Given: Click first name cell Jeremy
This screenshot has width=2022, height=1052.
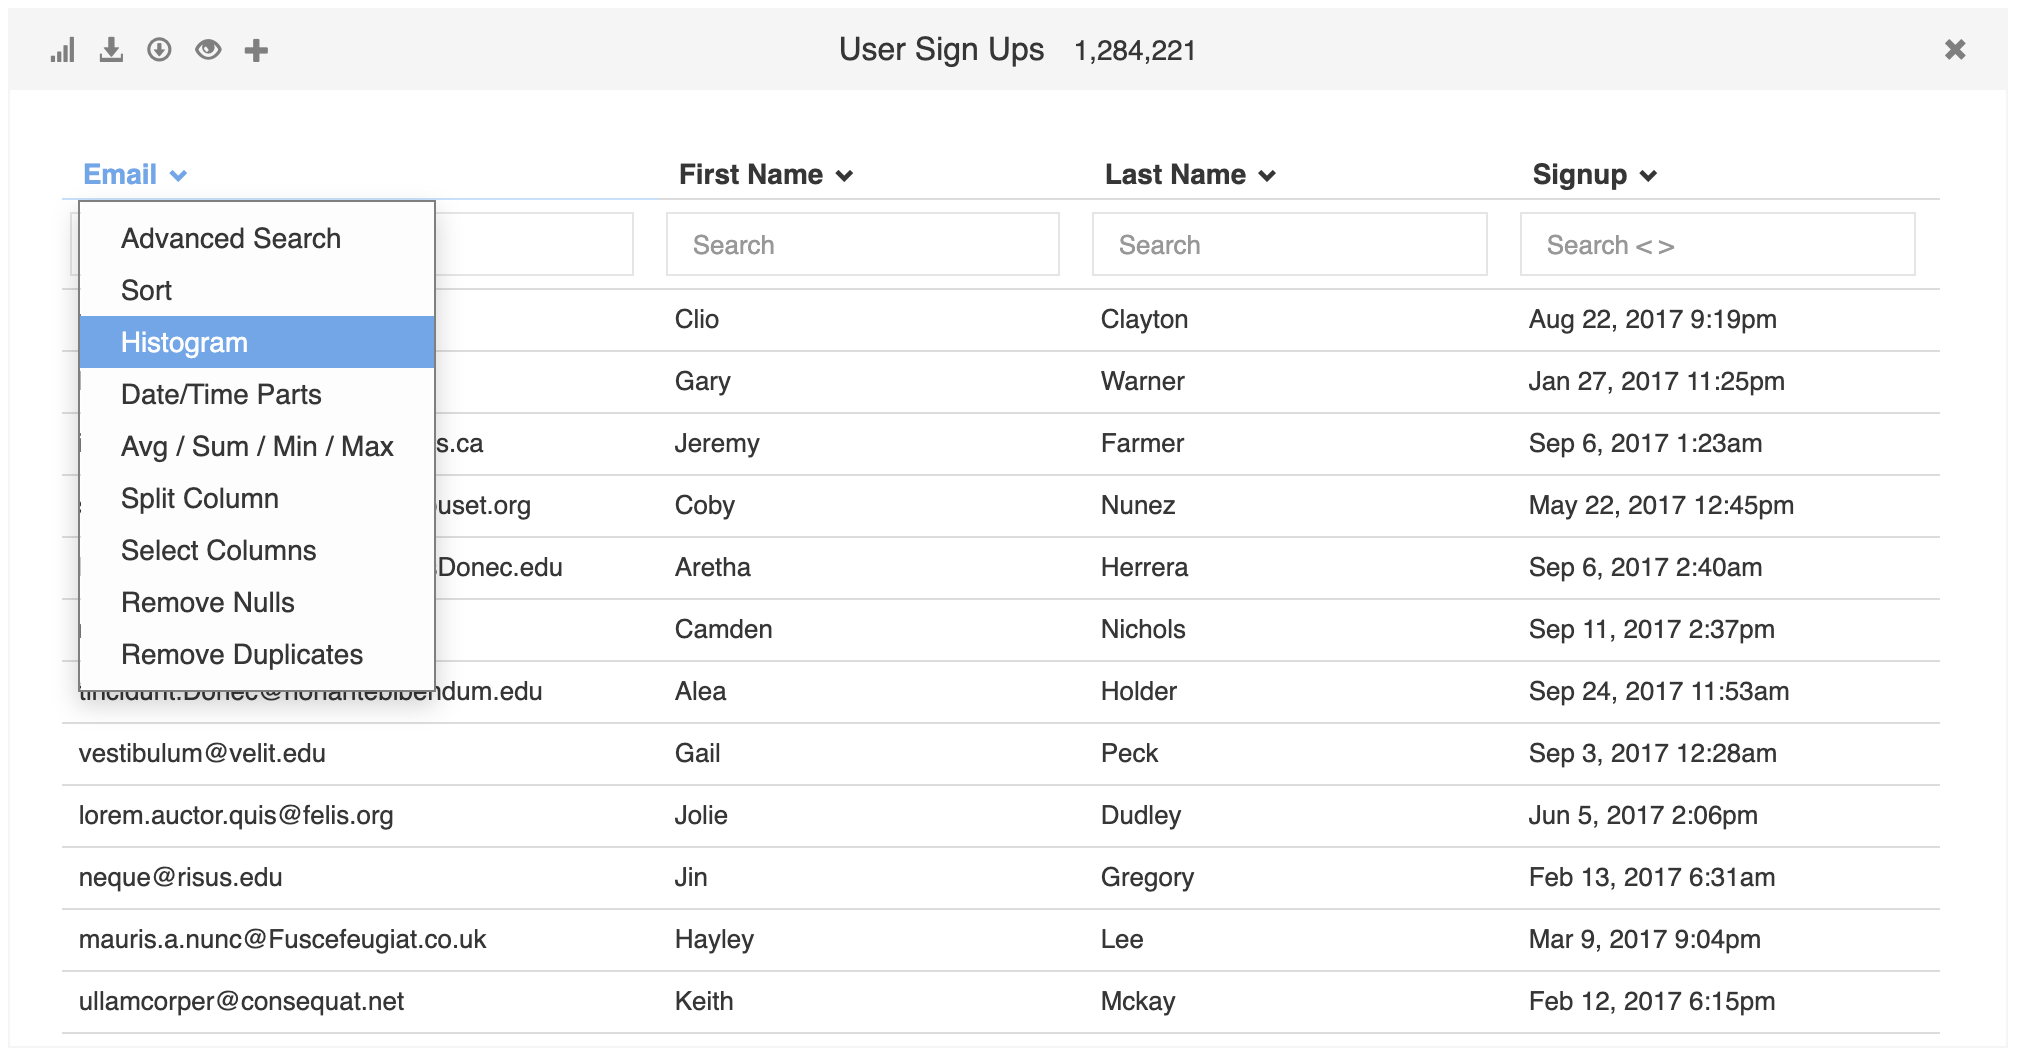Looking at the screenshot, I should point(717,443).
